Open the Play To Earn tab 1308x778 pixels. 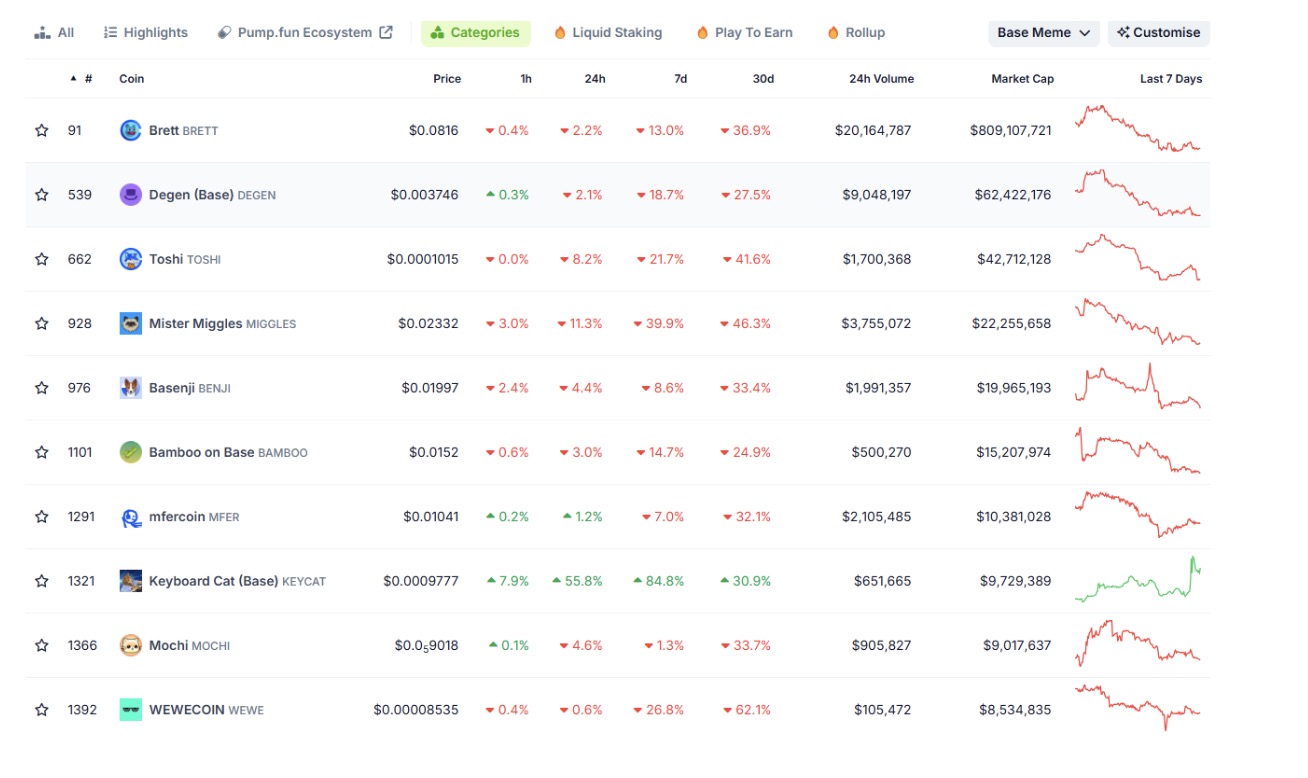click(745, 33)
